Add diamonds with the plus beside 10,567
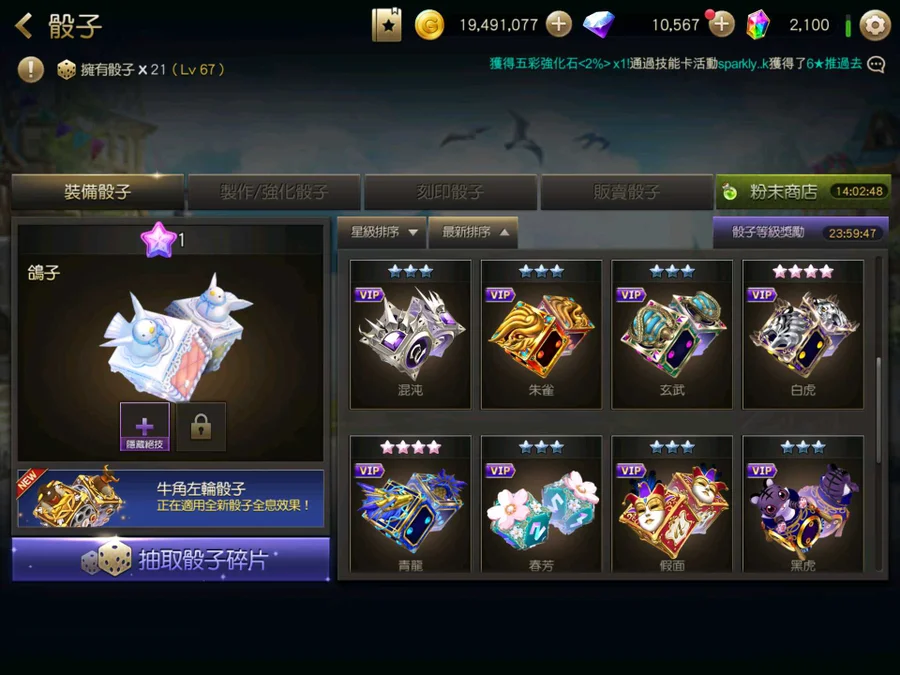Image resolution: width=900 pixels, height=675 pixels. coord(721,25)
